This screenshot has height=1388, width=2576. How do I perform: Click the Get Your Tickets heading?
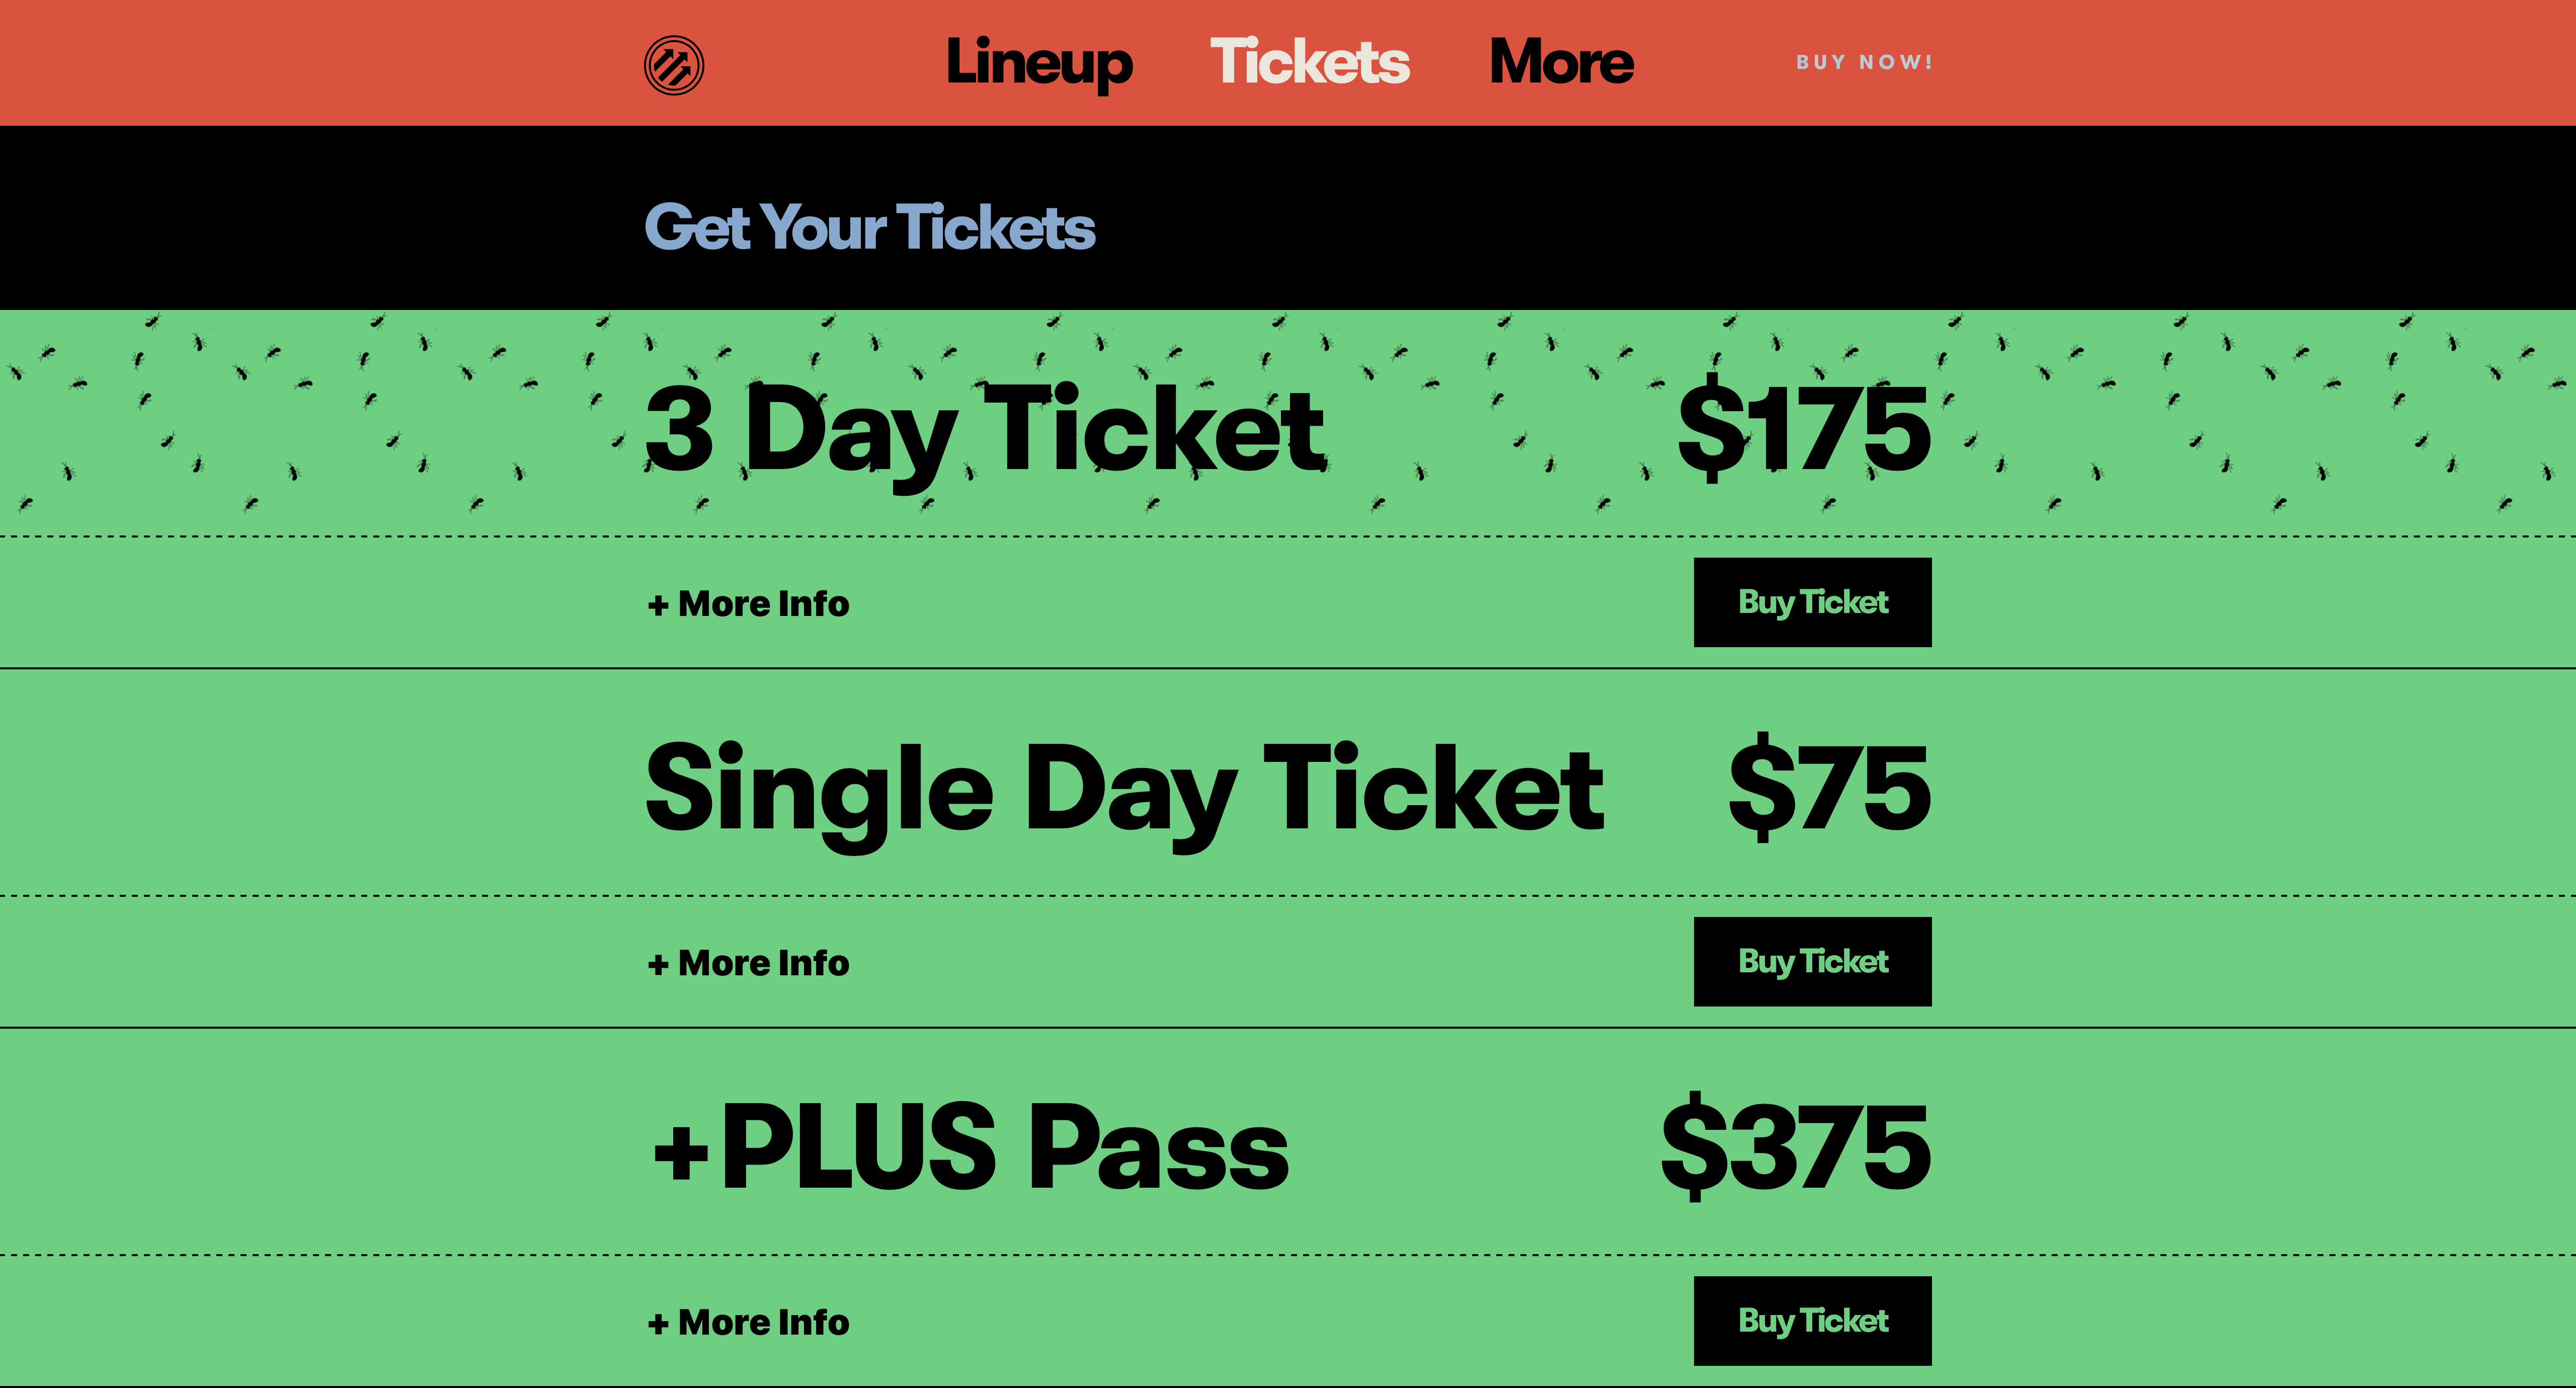click(869, 227)
